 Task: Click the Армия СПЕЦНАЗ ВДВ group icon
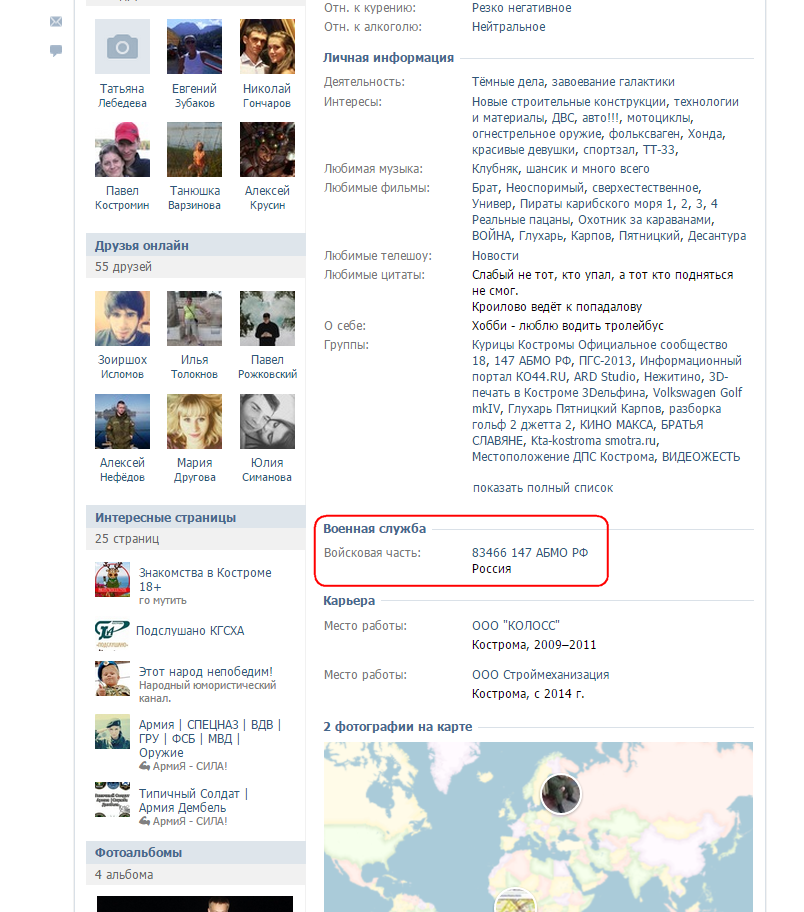pyautogui.click(x=112, y=731)
